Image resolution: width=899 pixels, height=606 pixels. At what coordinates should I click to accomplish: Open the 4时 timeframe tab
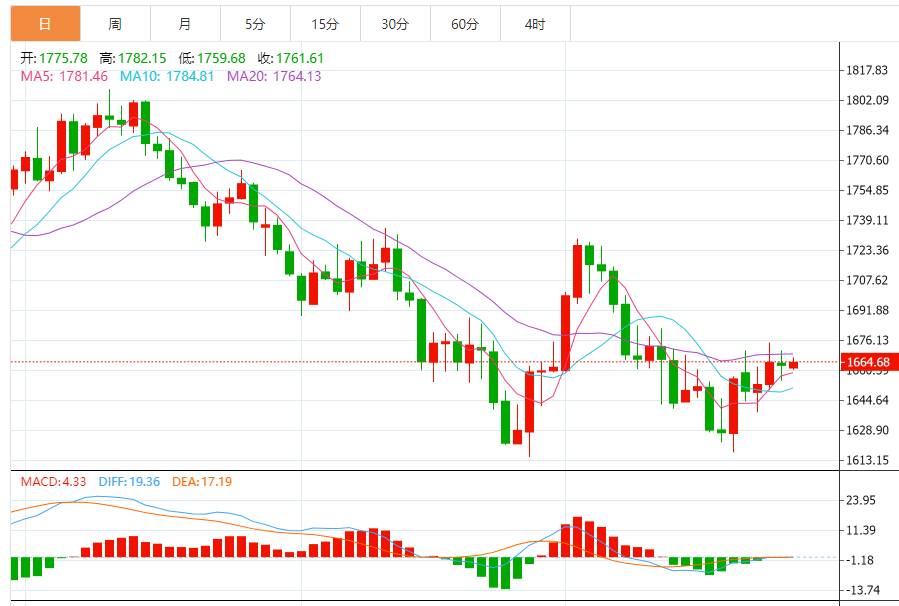[535, 24]
